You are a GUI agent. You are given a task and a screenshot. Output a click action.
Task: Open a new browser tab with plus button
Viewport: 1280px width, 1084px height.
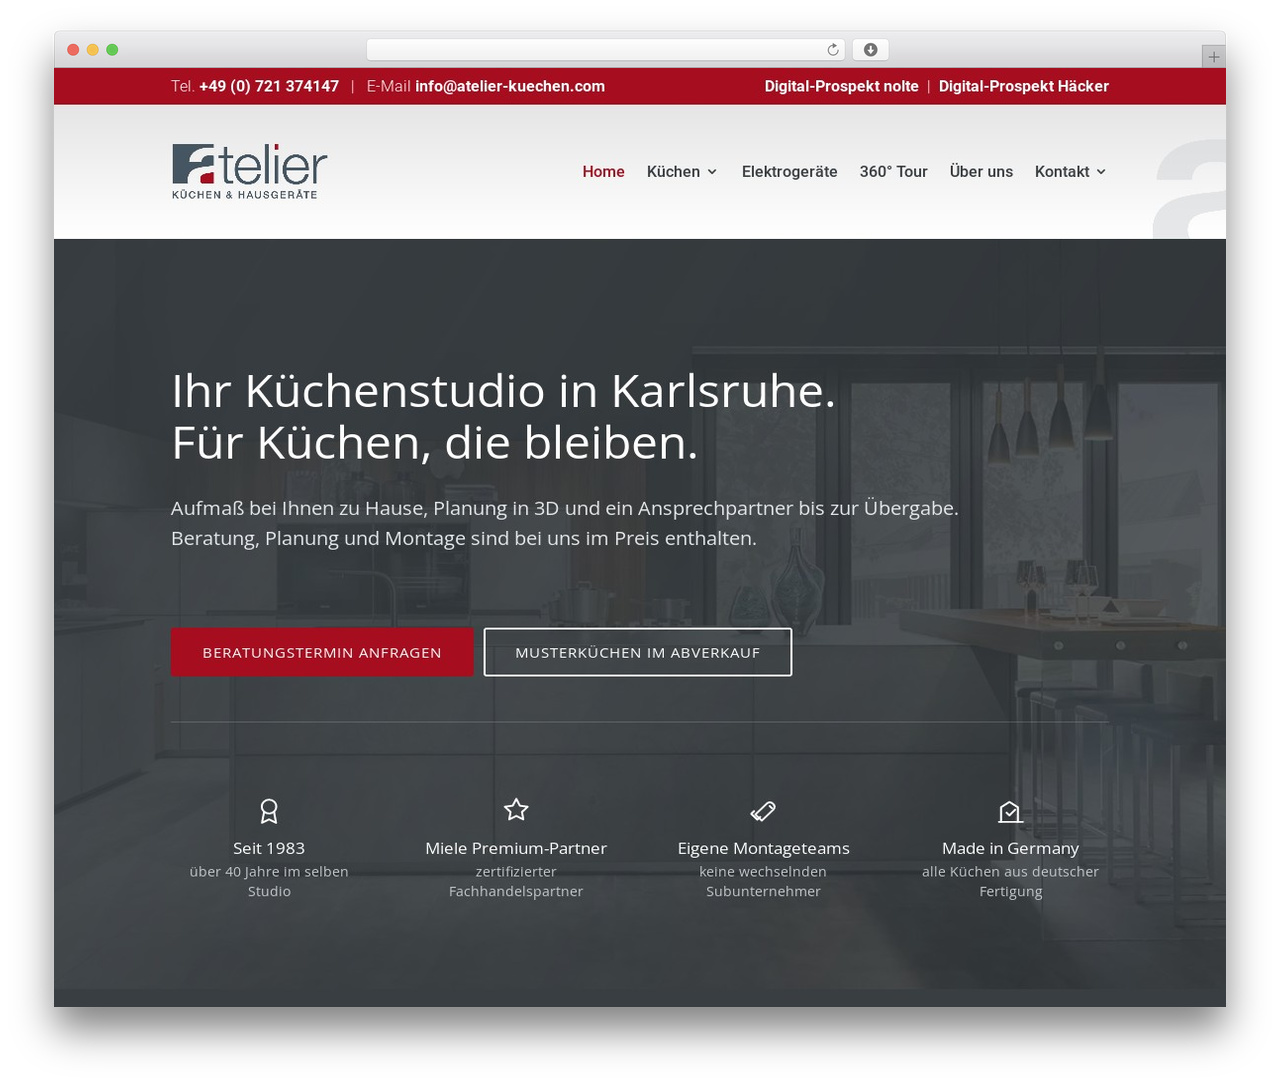click(1214, 57)
